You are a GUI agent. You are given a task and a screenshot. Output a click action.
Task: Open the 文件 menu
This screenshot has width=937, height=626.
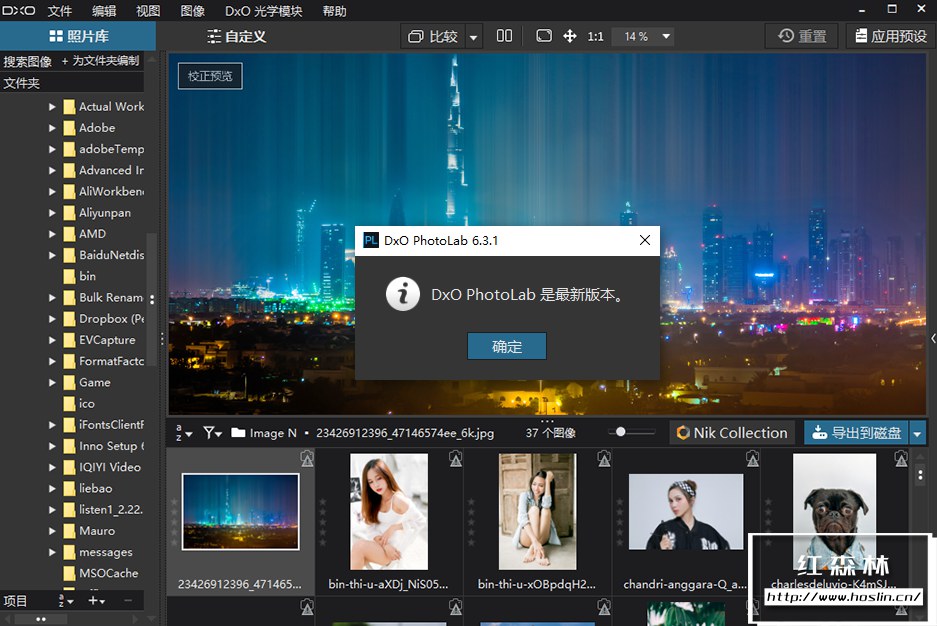60,11
